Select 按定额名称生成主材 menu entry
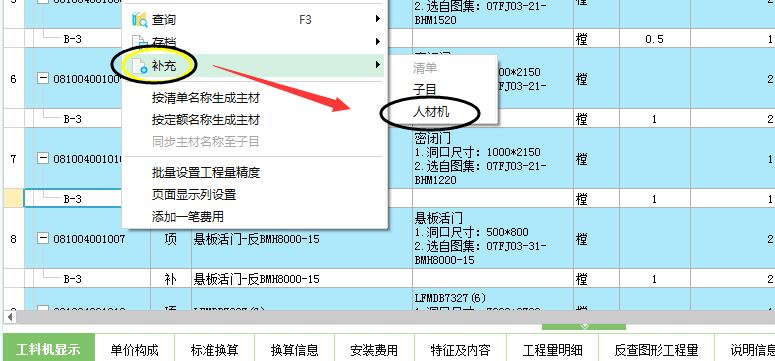This screenshot has width=775, height=361. pos(206,120)
